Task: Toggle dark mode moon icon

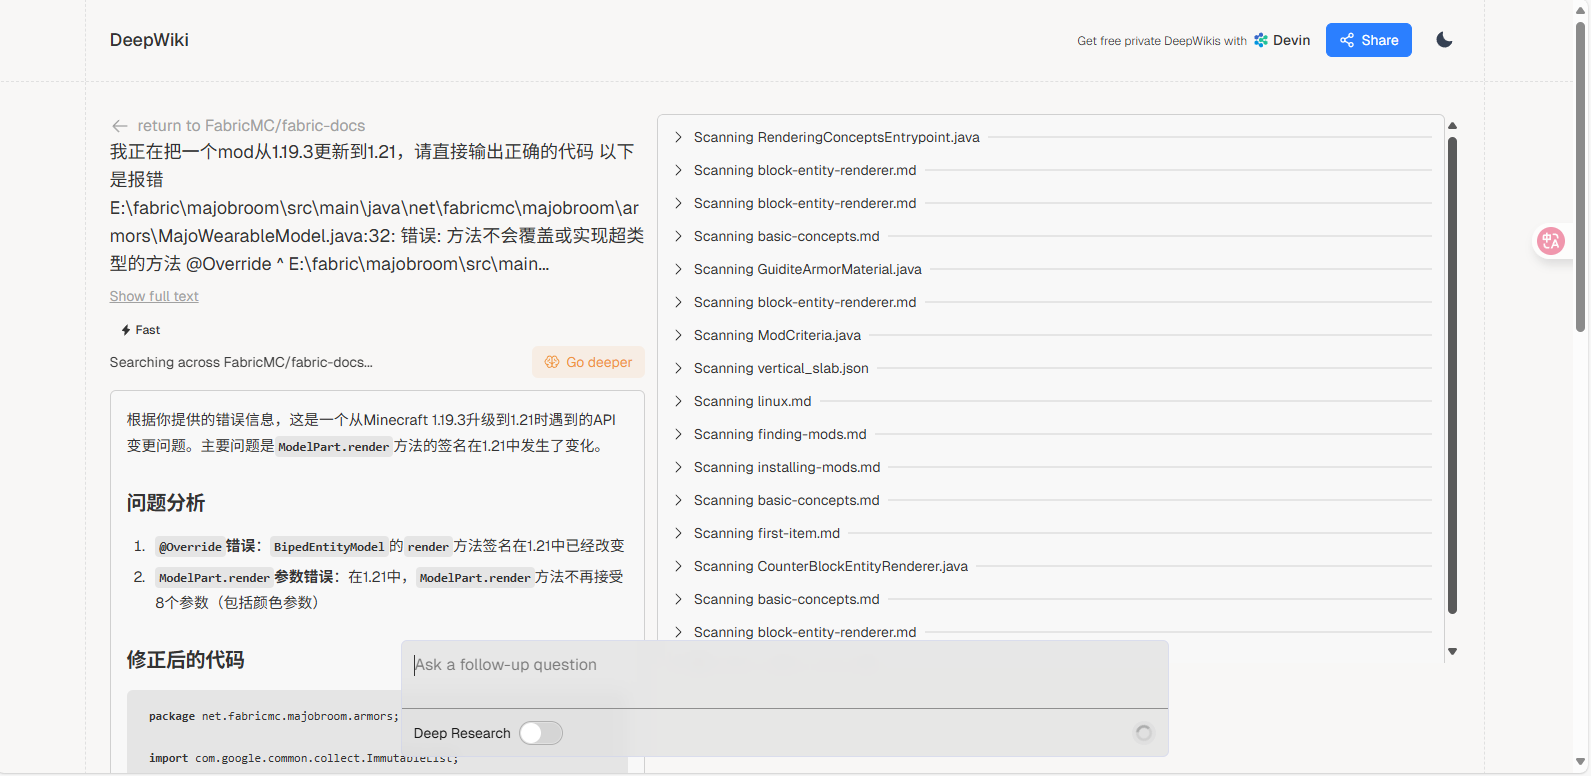Action: (1444, 40)
